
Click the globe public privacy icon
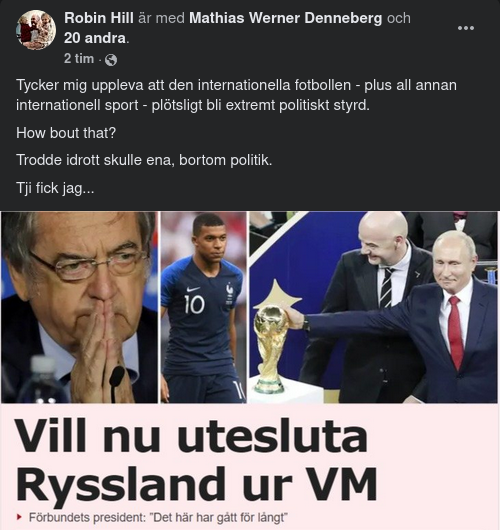coord(111,60)
